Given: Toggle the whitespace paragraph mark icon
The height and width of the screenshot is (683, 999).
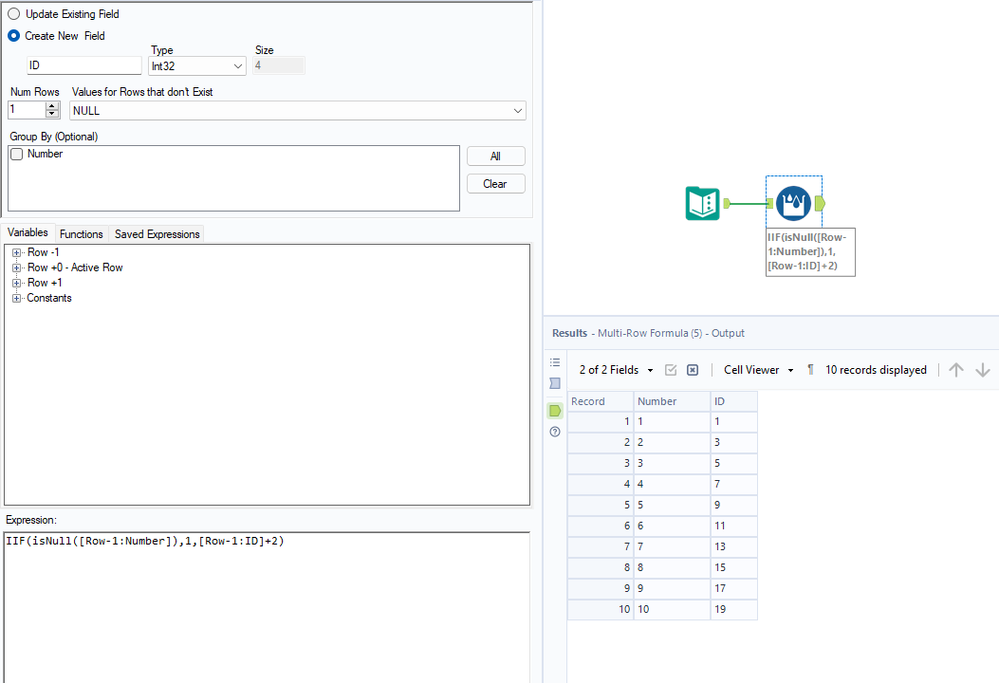Looking at the screenshot, I should click(x=810, y=370).
